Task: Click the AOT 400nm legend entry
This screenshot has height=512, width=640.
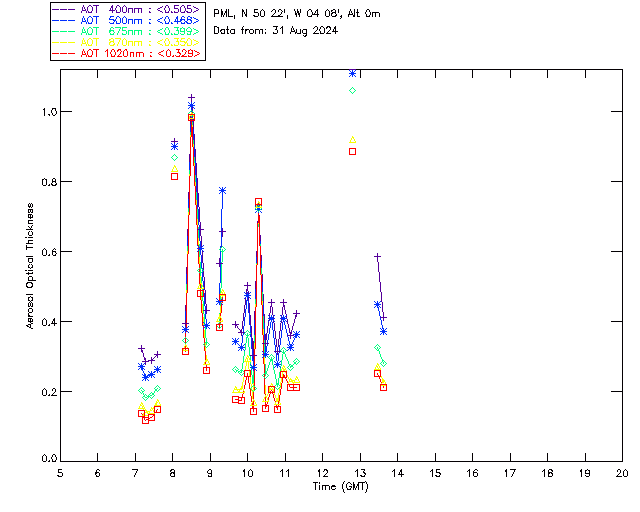Action: pos(126,9)
